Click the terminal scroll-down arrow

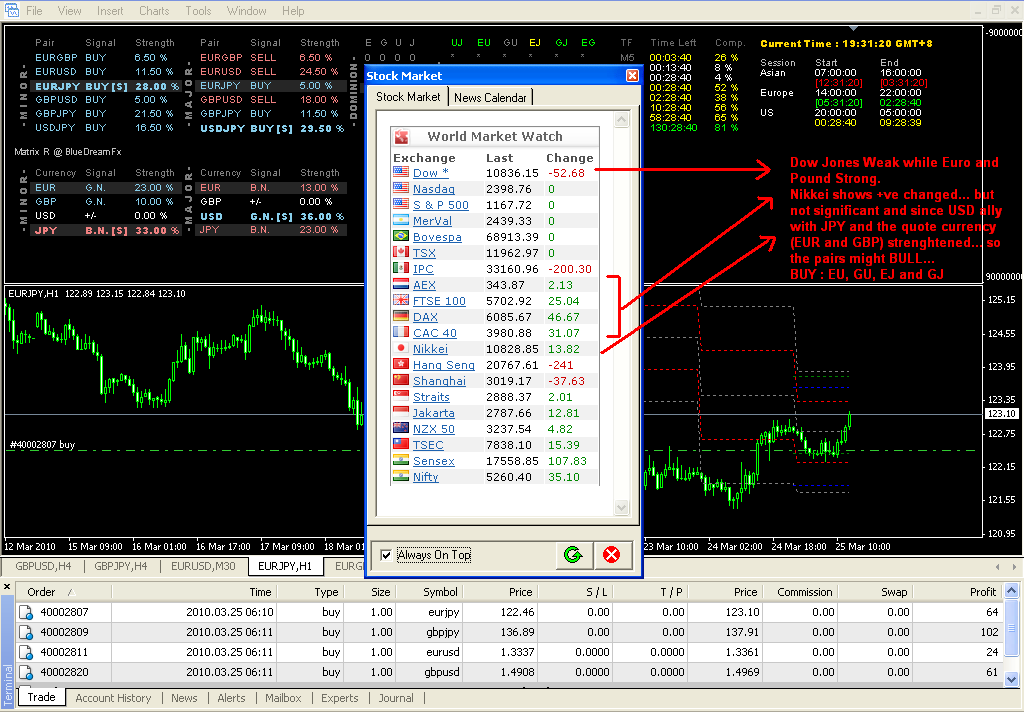[x=1012, y=679]
